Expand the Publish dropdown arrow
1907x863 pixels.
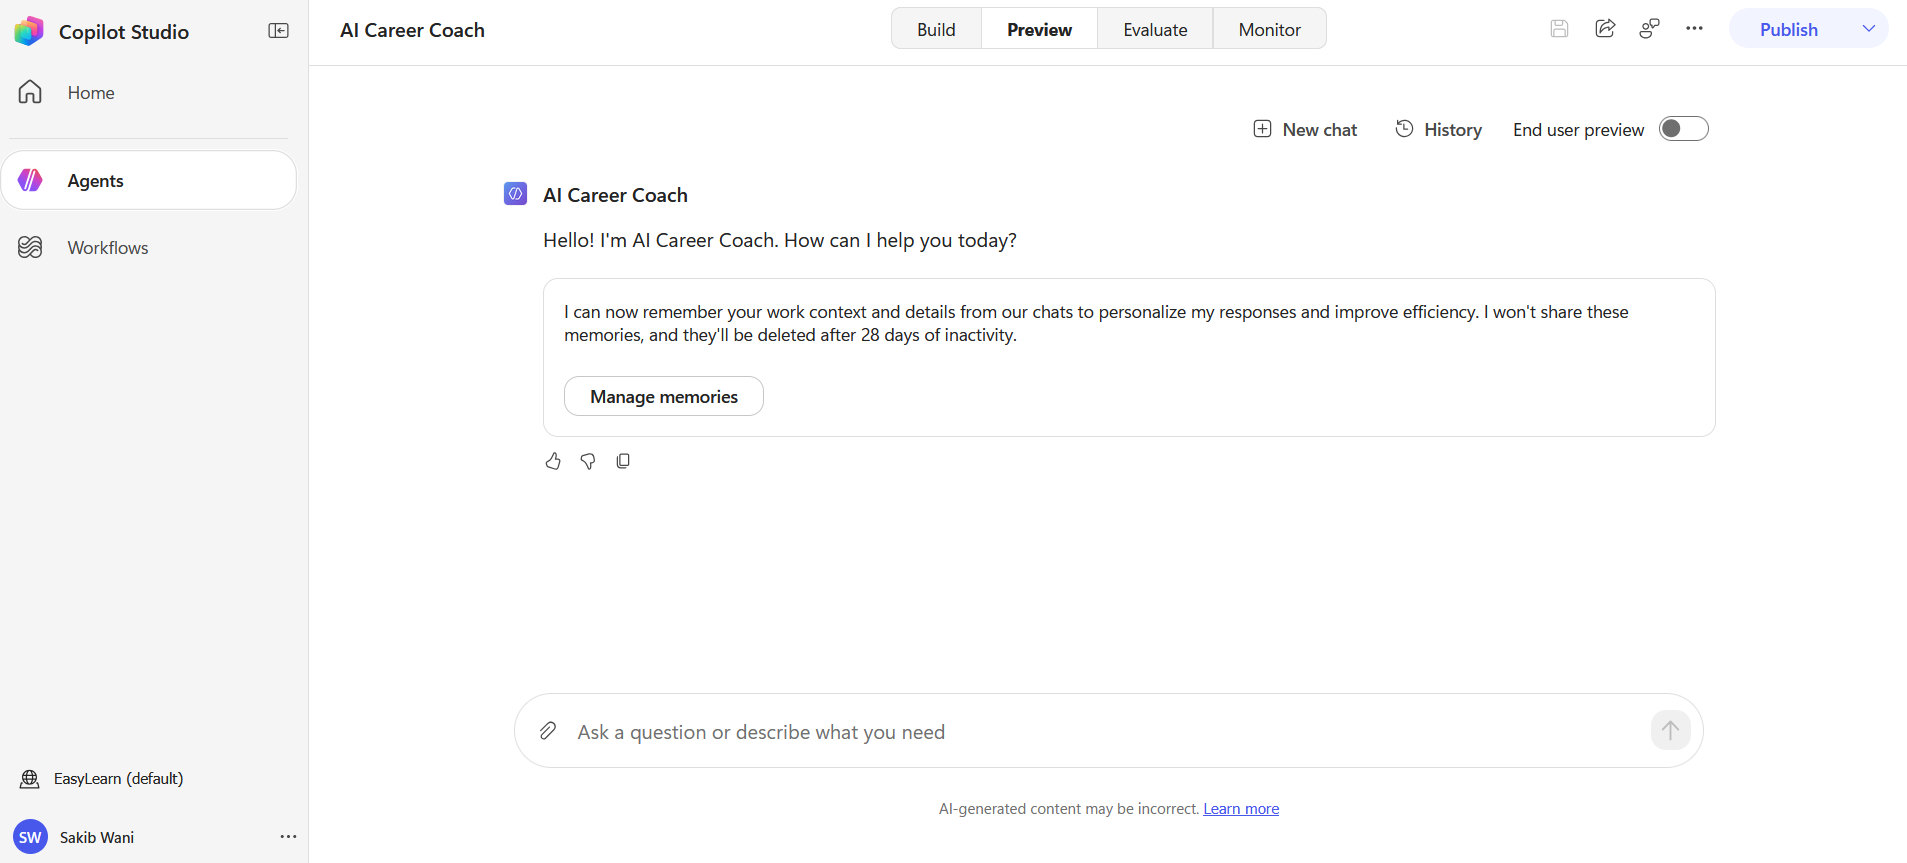(x=1868, y=29)
